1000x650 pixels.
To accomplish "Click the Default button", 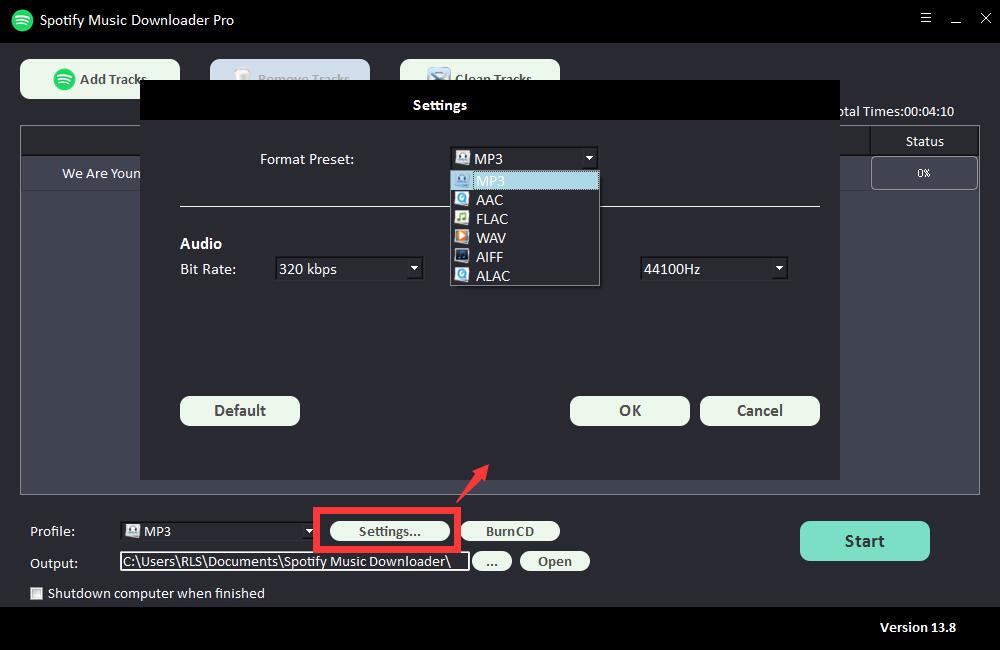I will click(240, 410).
